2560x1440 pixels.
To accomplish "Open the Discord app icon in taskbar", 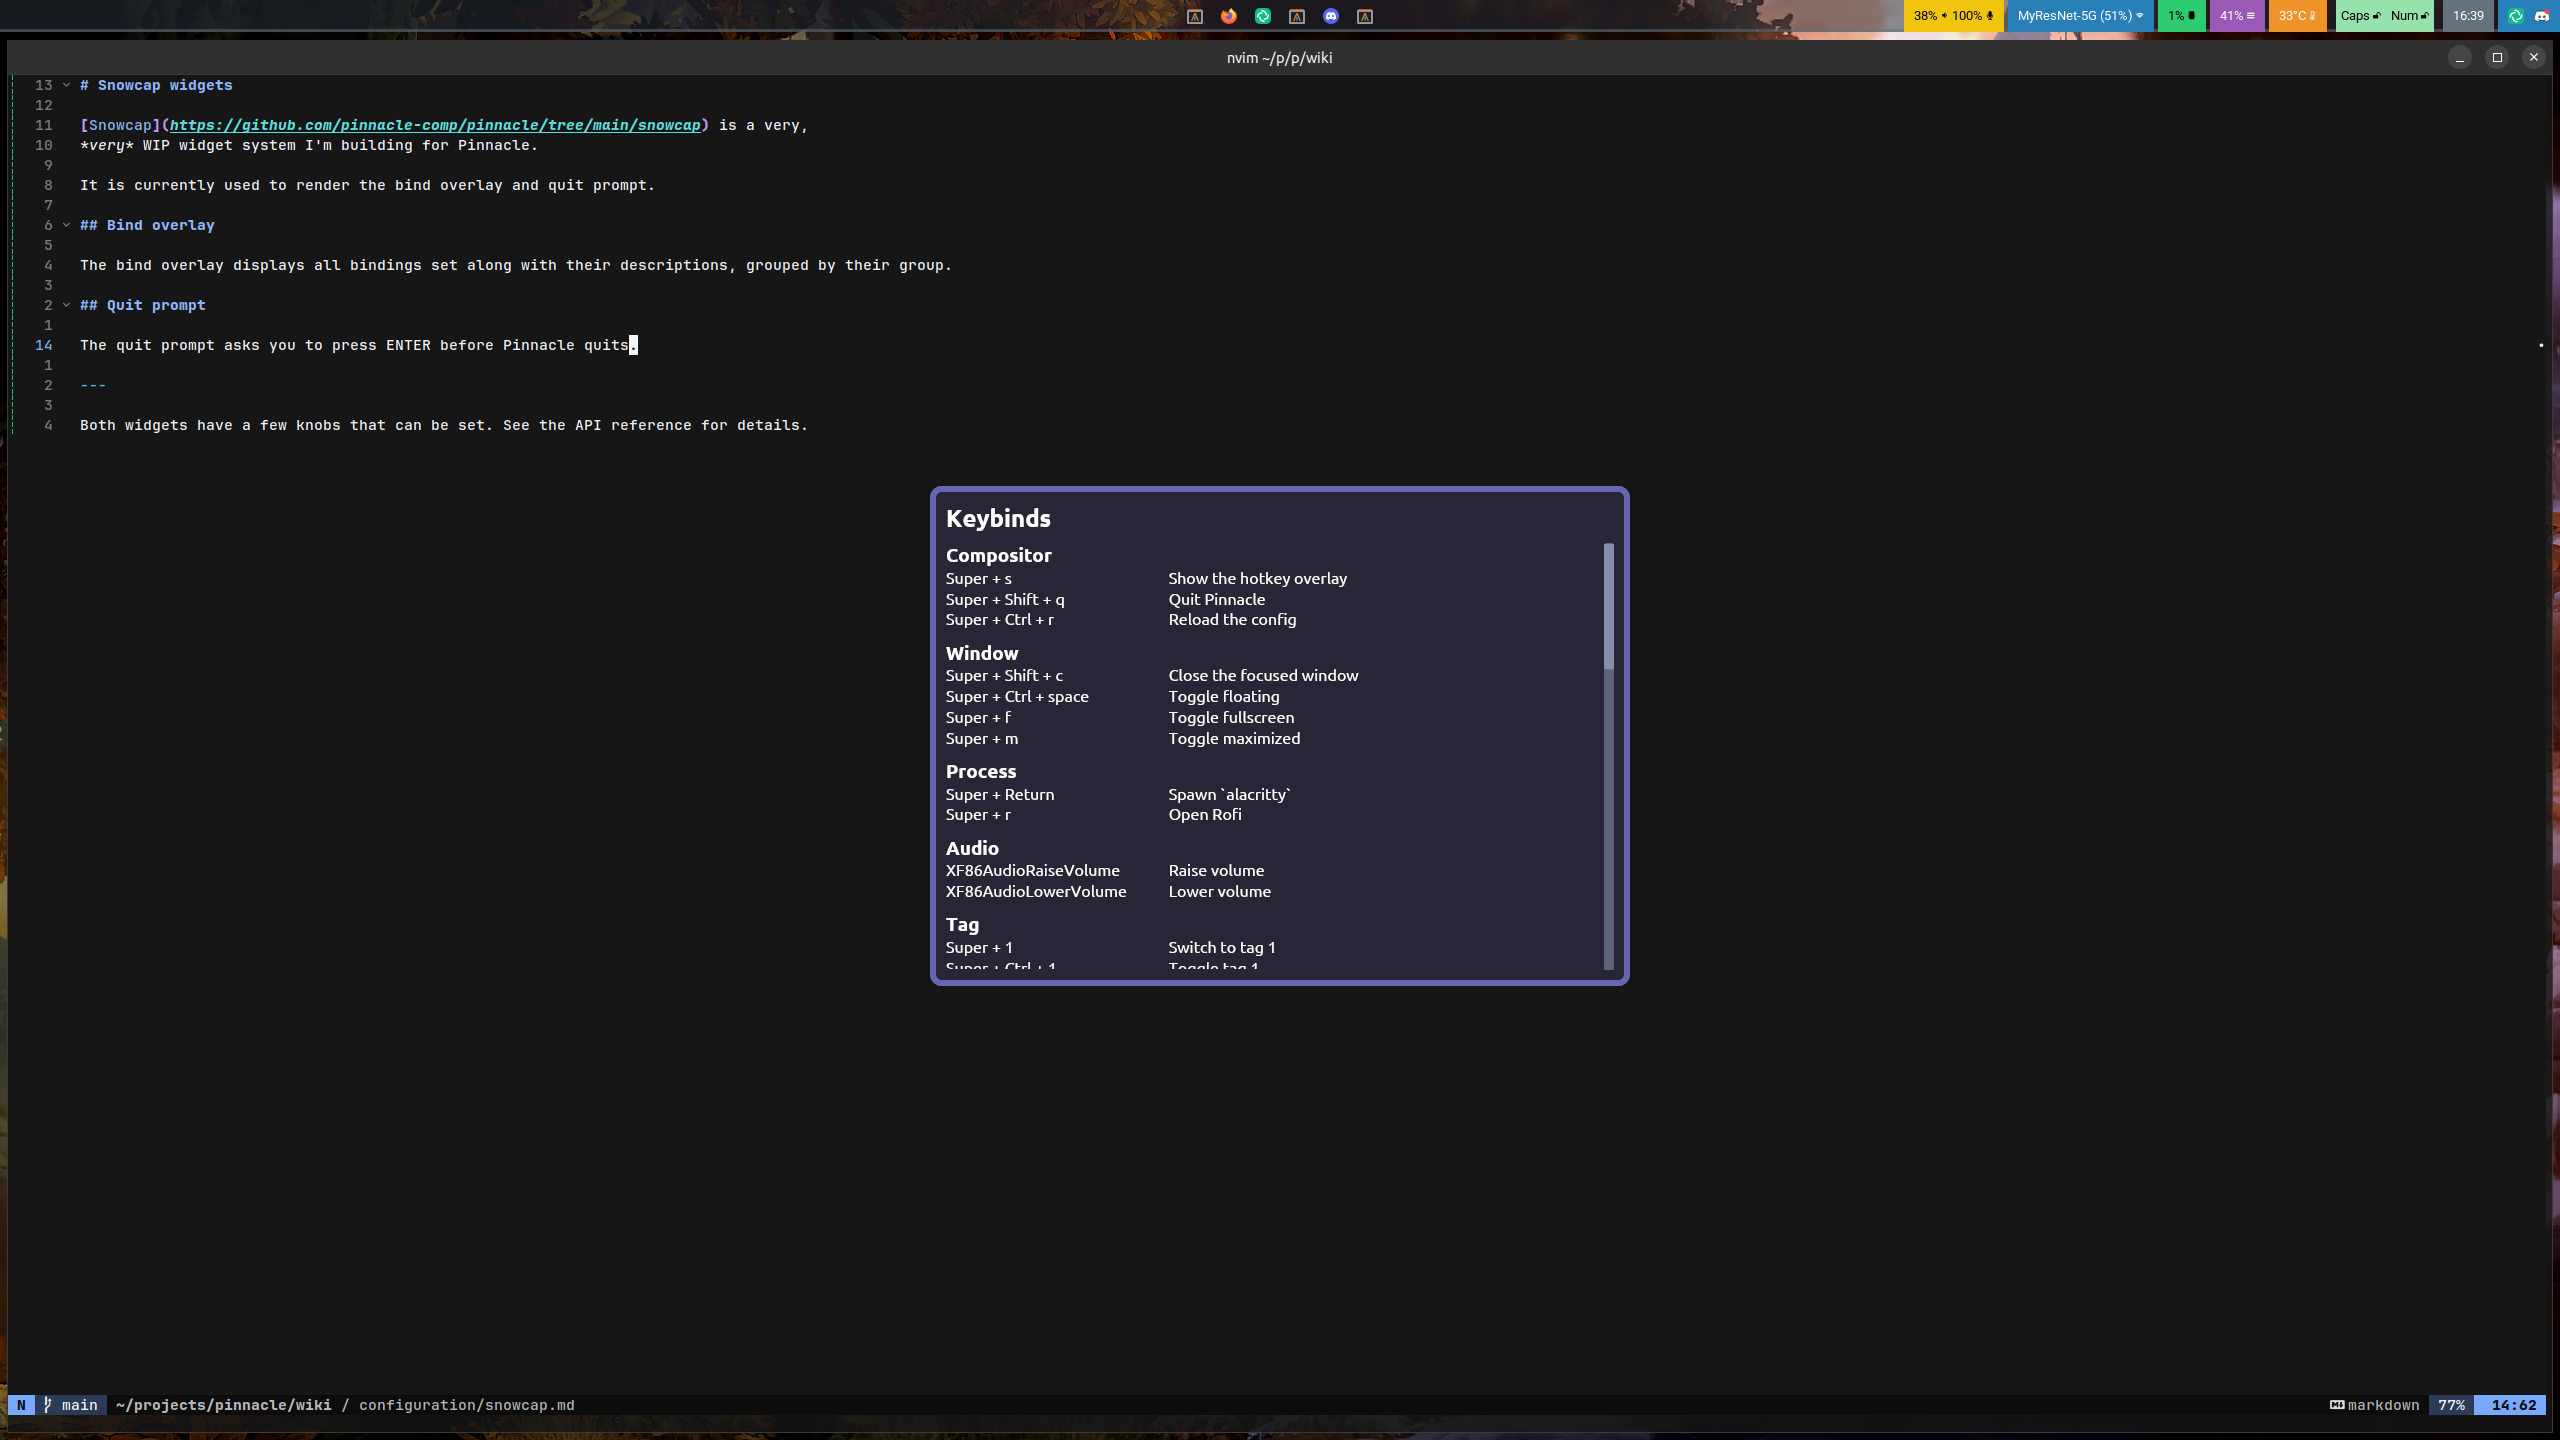I will (1331, 16).
